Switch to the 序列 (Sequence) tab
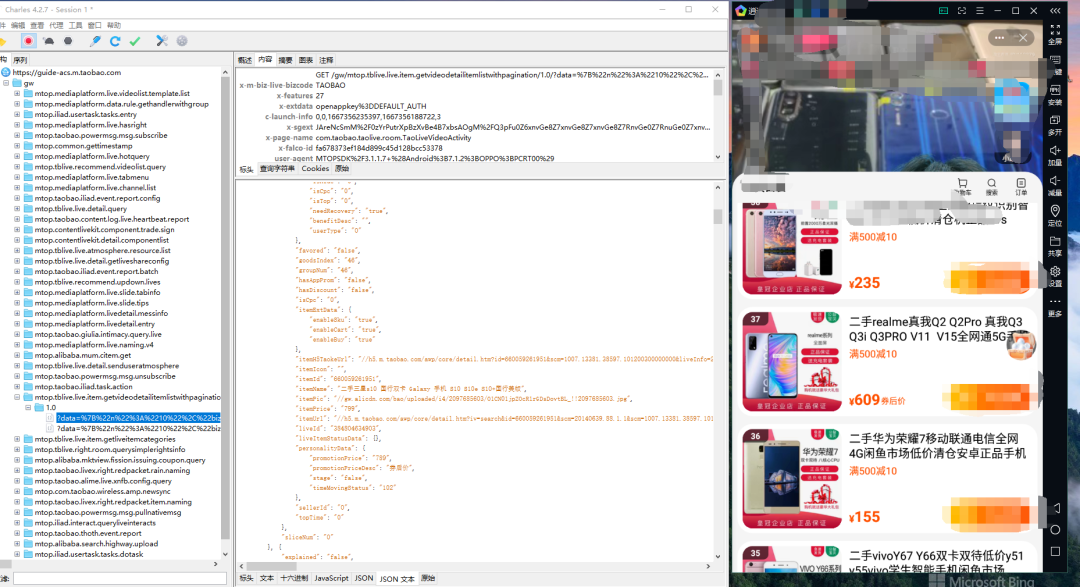 pos(20,61)
